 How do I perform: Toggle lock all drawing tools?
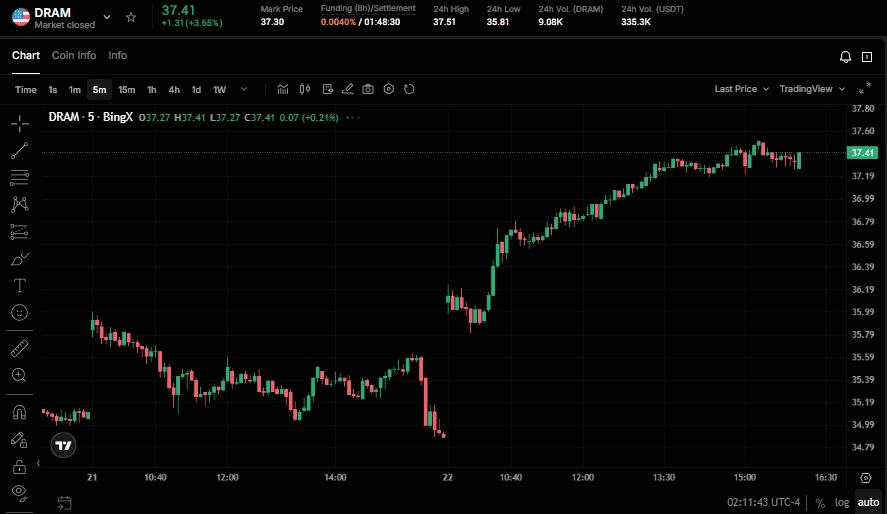[19, 466]
